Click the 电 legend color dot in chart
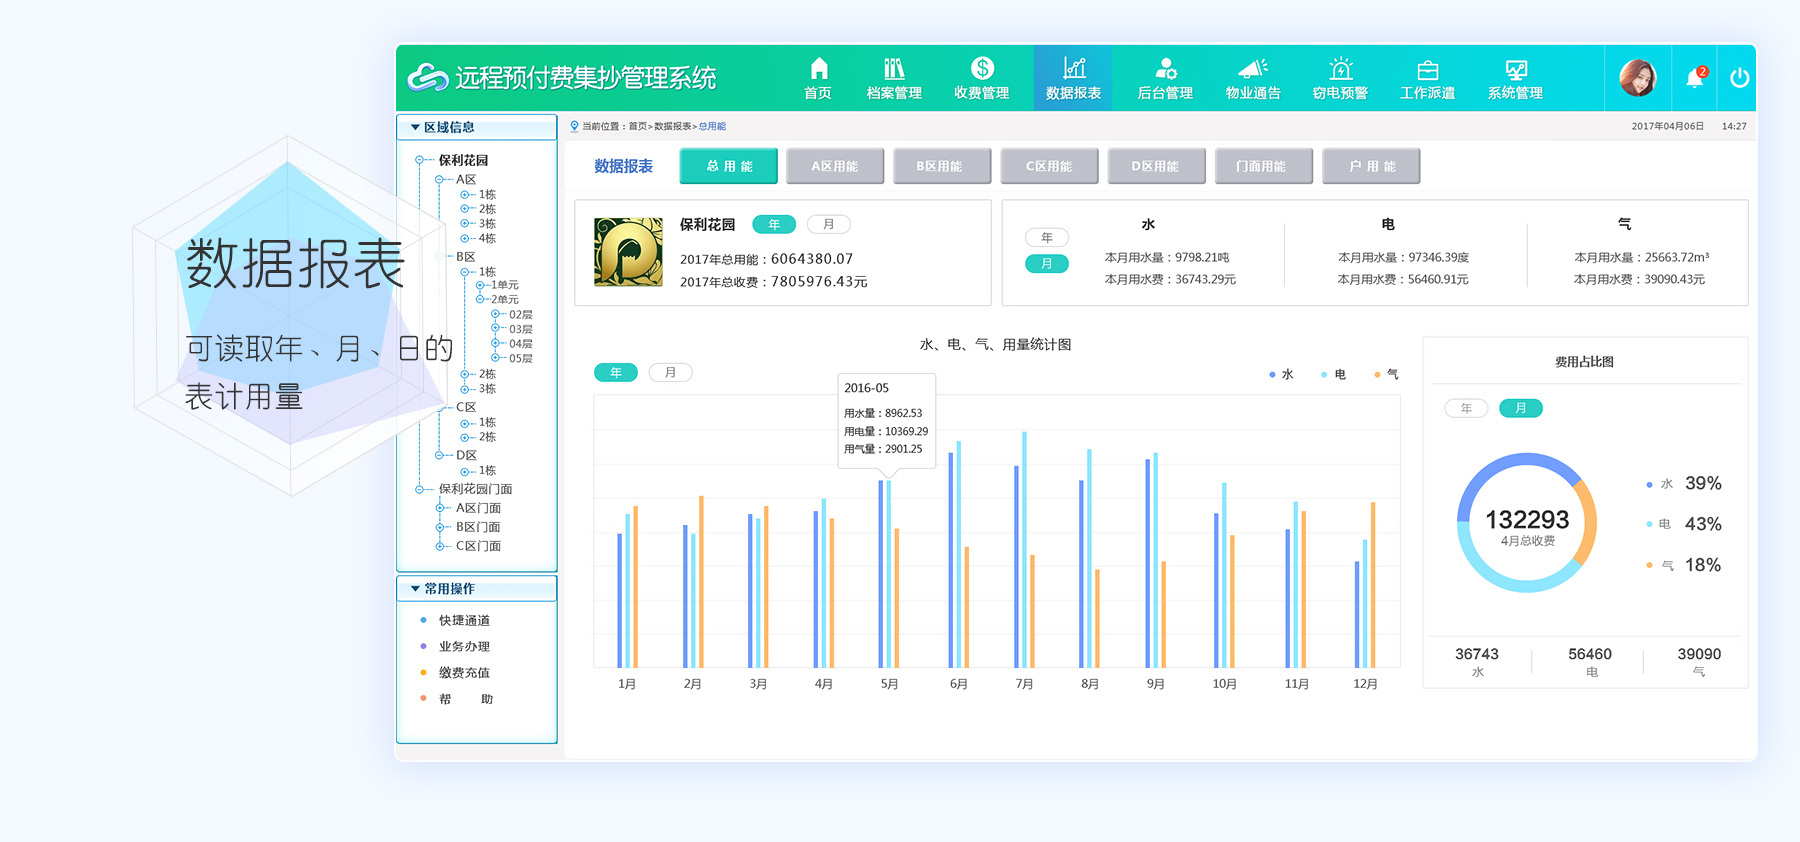 pos(1324,375)
